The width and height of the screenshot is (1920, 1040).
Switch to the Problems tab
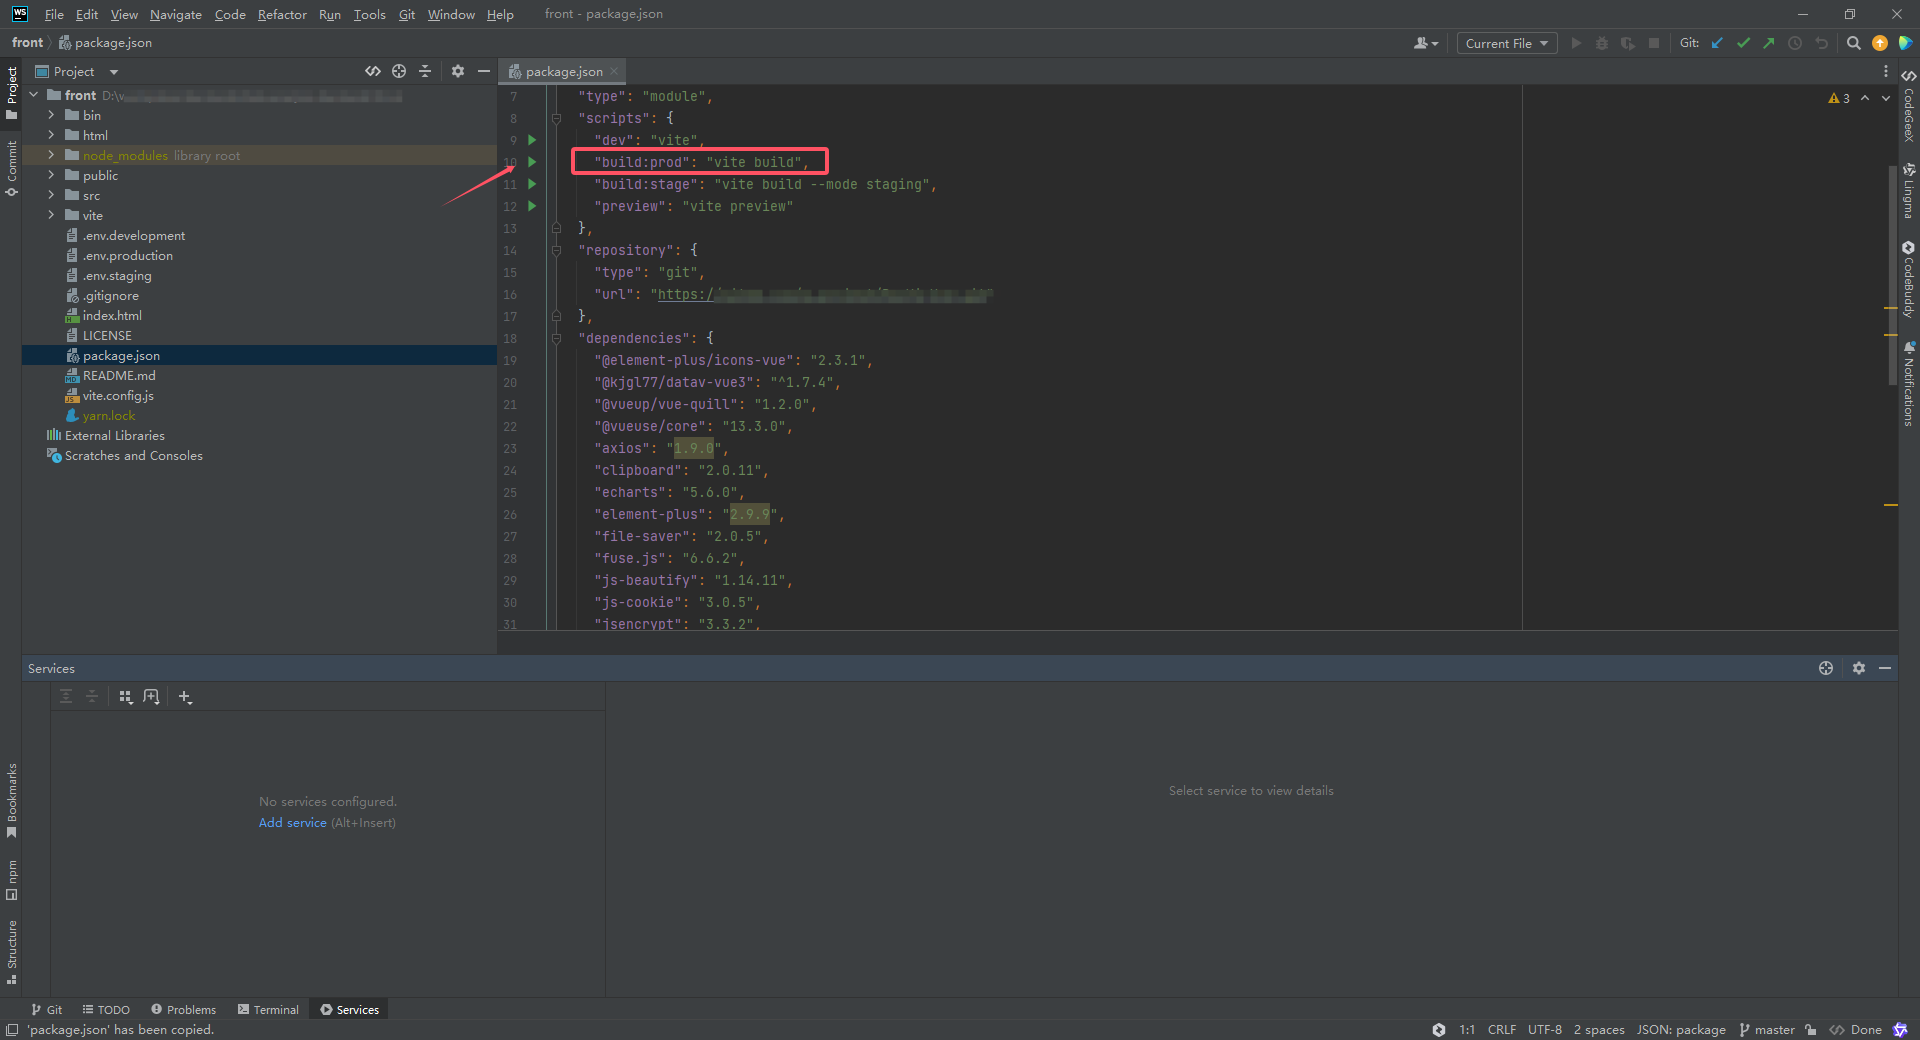(x=183, y=1009)
